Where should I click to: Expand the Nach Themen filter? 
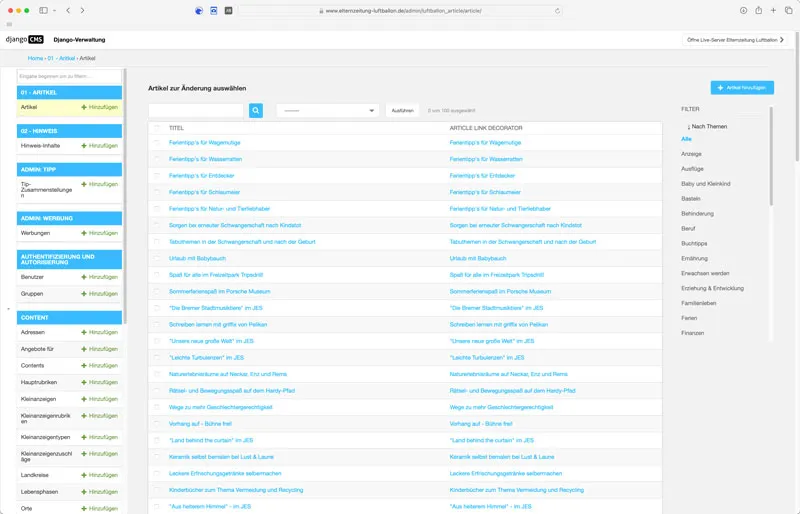click(x=707, y=126)
